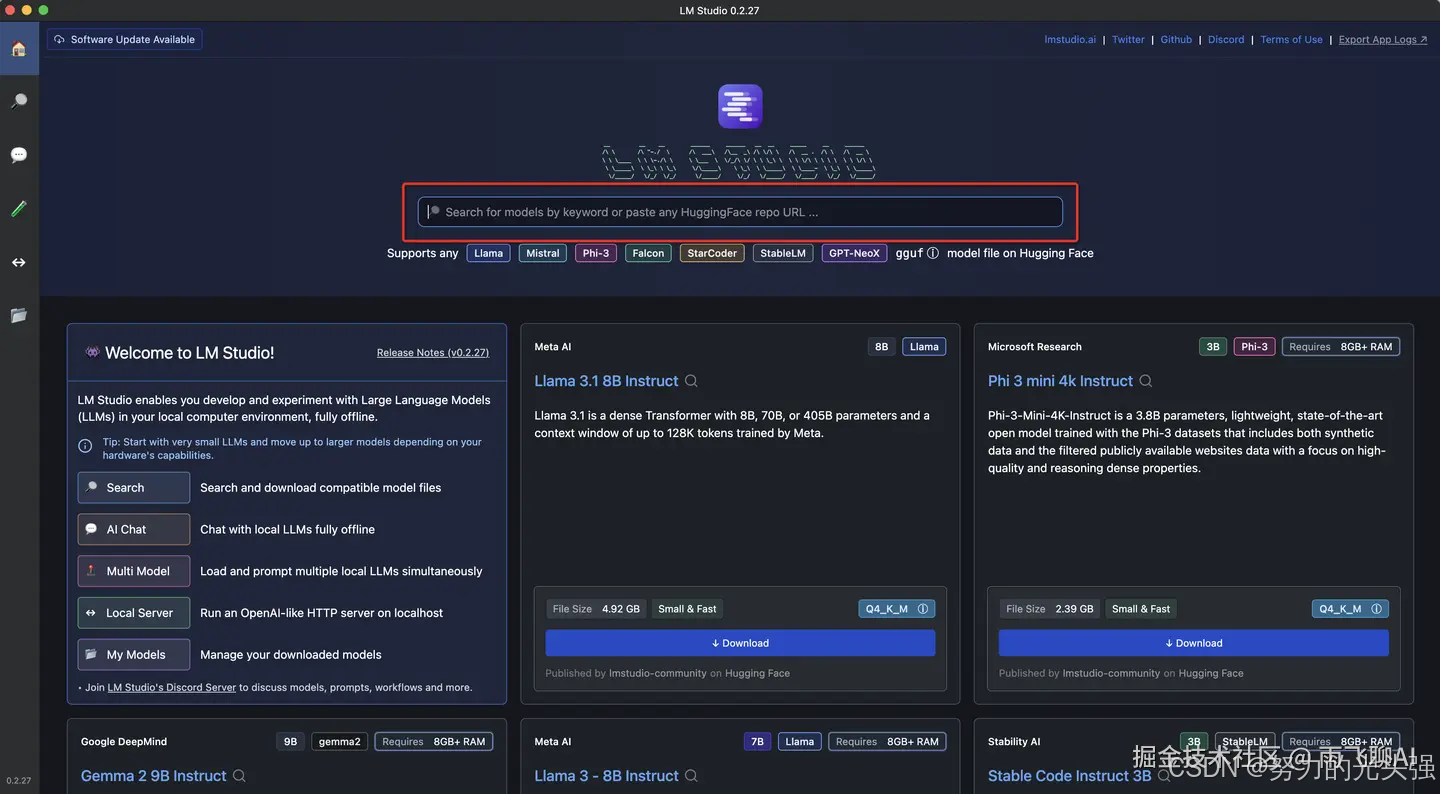This screenshot has width=1440, height=794.
Task: Click Requires 8GB+ RAM badge on Phi 3 card
Action: (1341, 347)
